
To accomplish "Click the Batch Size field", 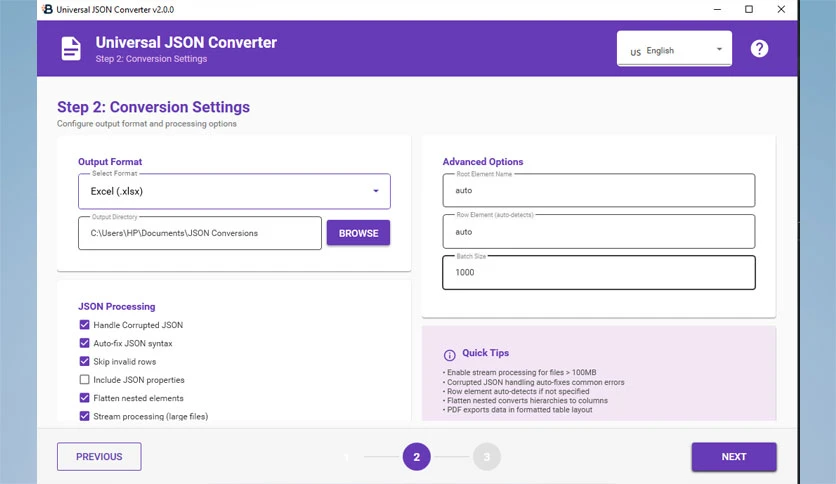I will click(599, 272).
